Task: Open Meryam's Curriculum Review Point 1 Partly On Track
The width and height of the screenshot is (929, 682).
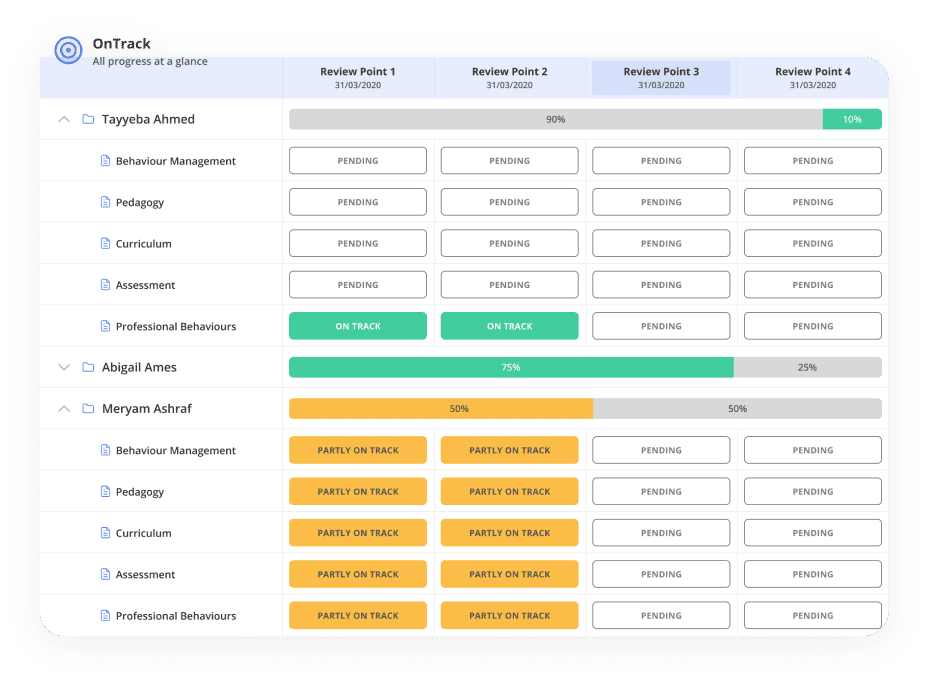Action: 358,533
